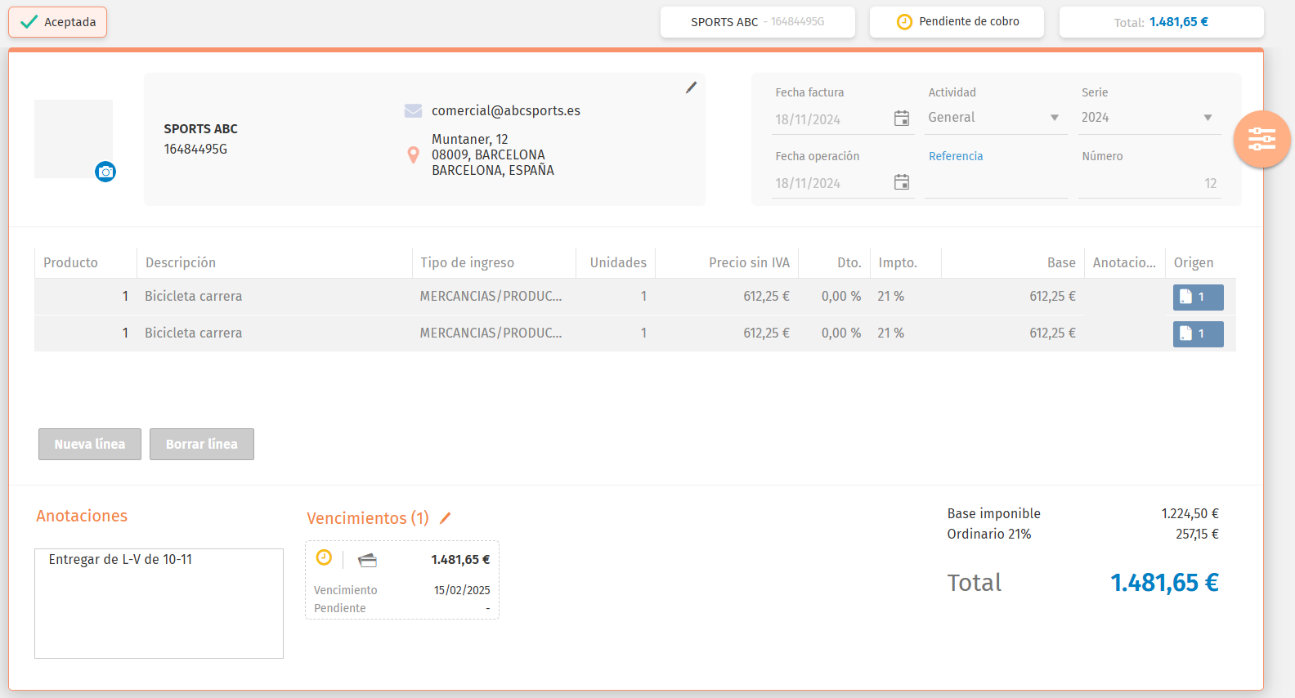Image resolution: width=1295 pixels, height=698 pixels.
Task: Click the clock icon in the Vencimientos card
Action: 324,558
